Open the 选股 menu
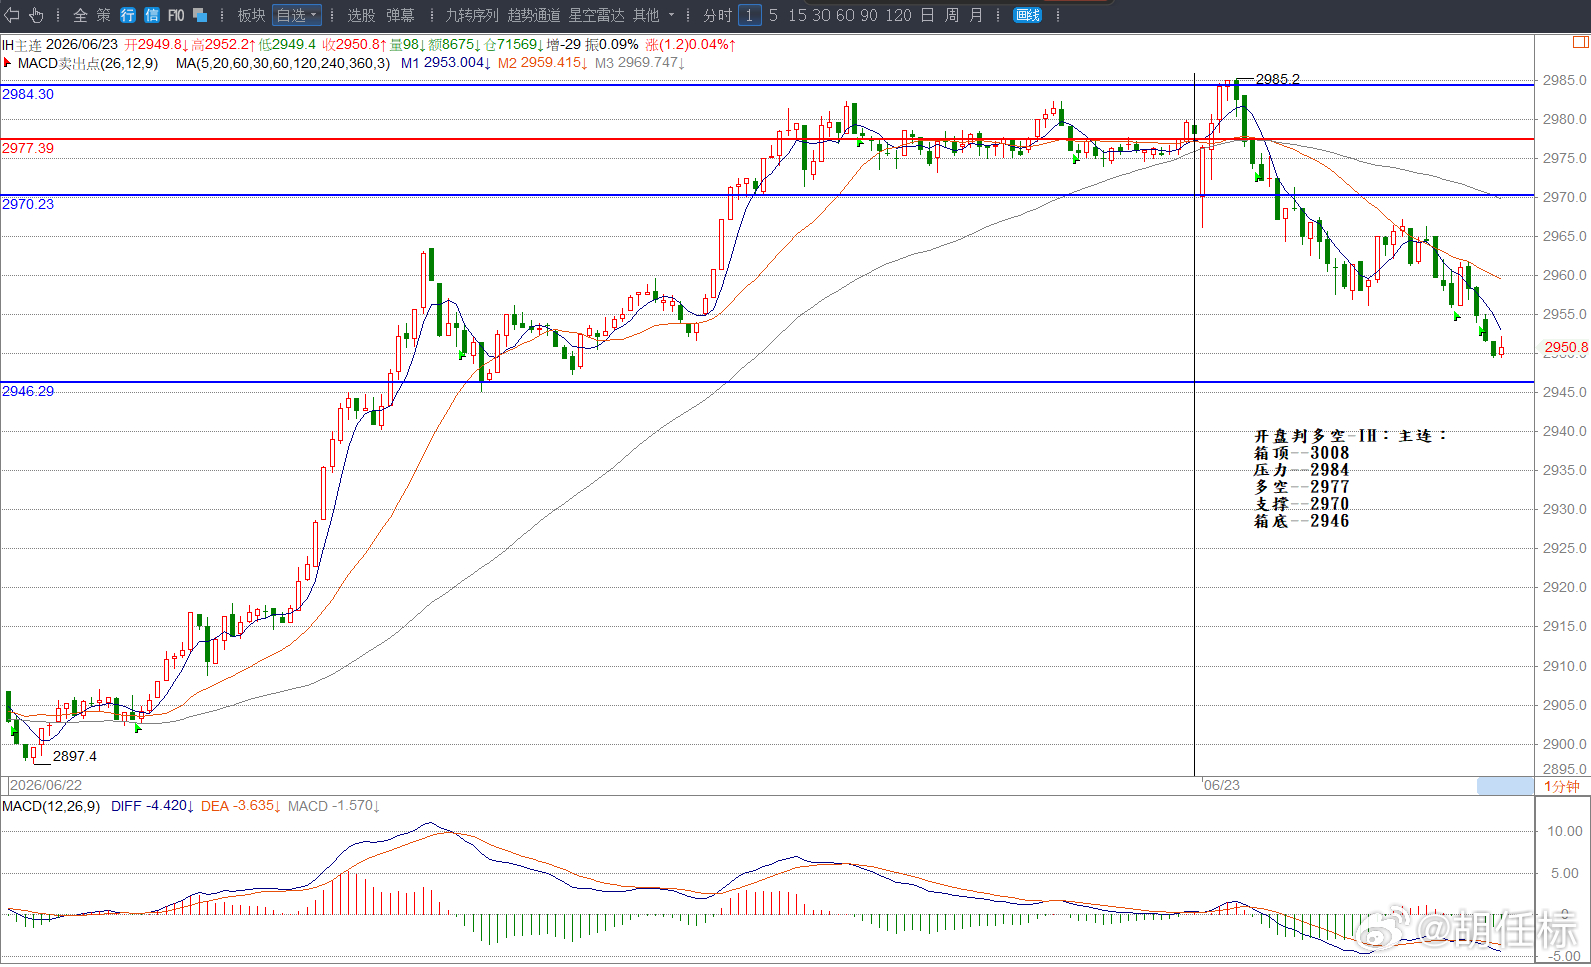 pos(361,15)
